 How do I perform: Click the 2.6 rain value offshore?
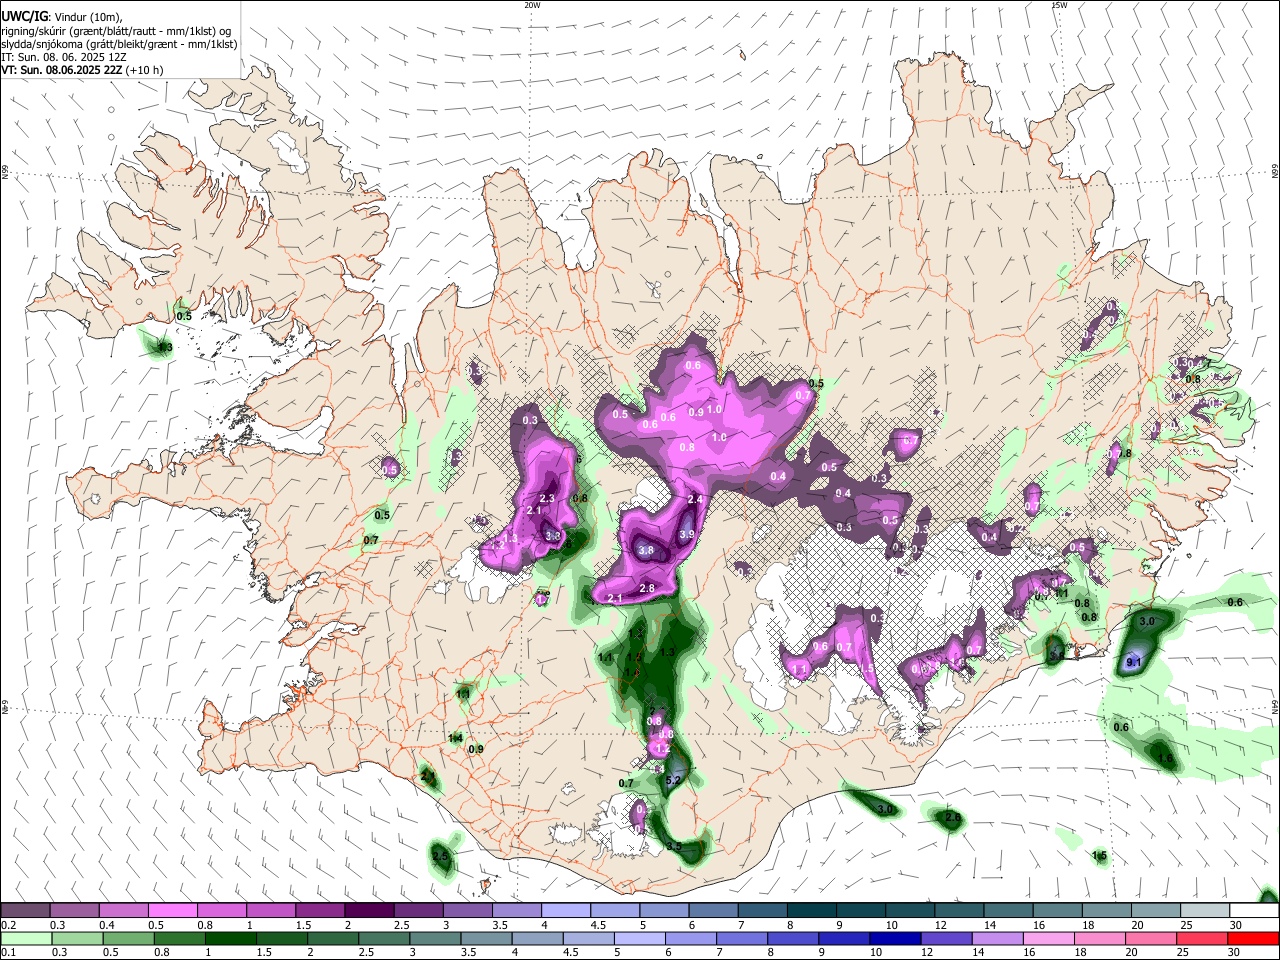pos(953,818)
